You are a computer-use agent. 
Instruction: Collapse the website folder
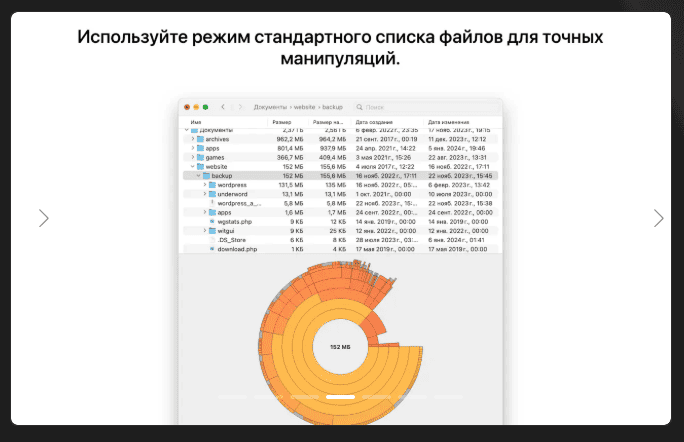193,167
